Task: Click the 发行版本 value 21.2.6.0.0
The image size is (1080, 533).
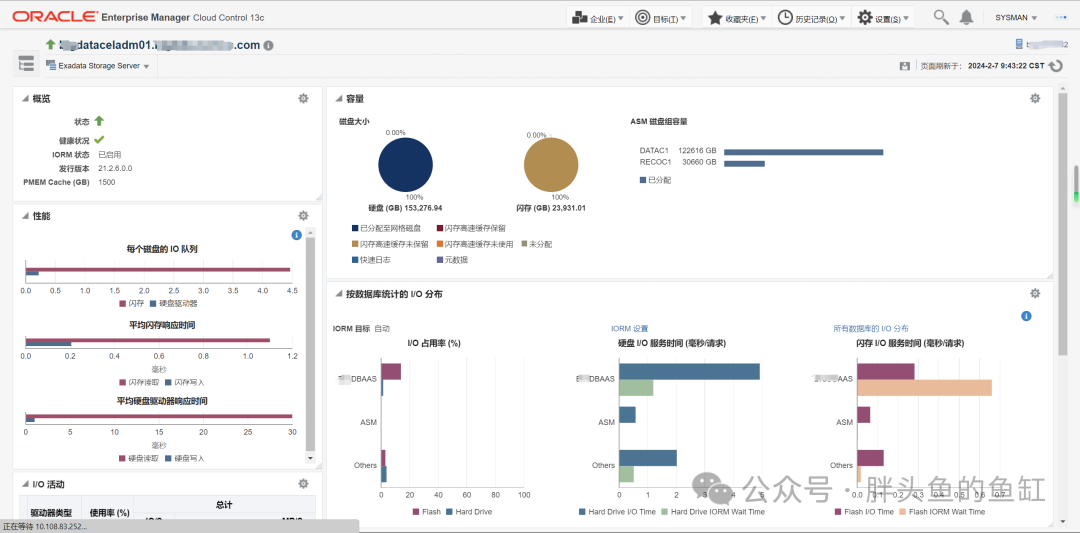Action: (x=115, y=169)
